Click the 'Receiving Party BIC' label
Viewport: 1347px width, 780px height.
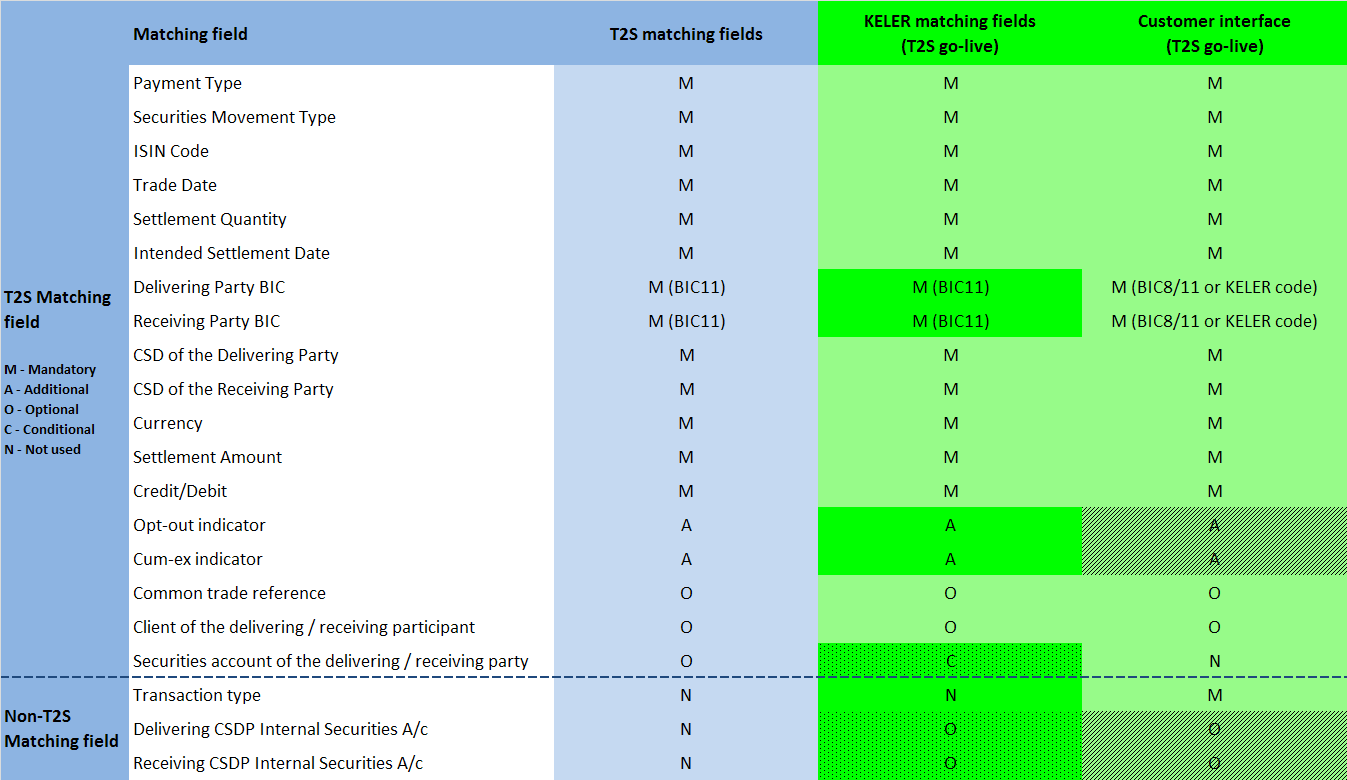coord(207,321)
